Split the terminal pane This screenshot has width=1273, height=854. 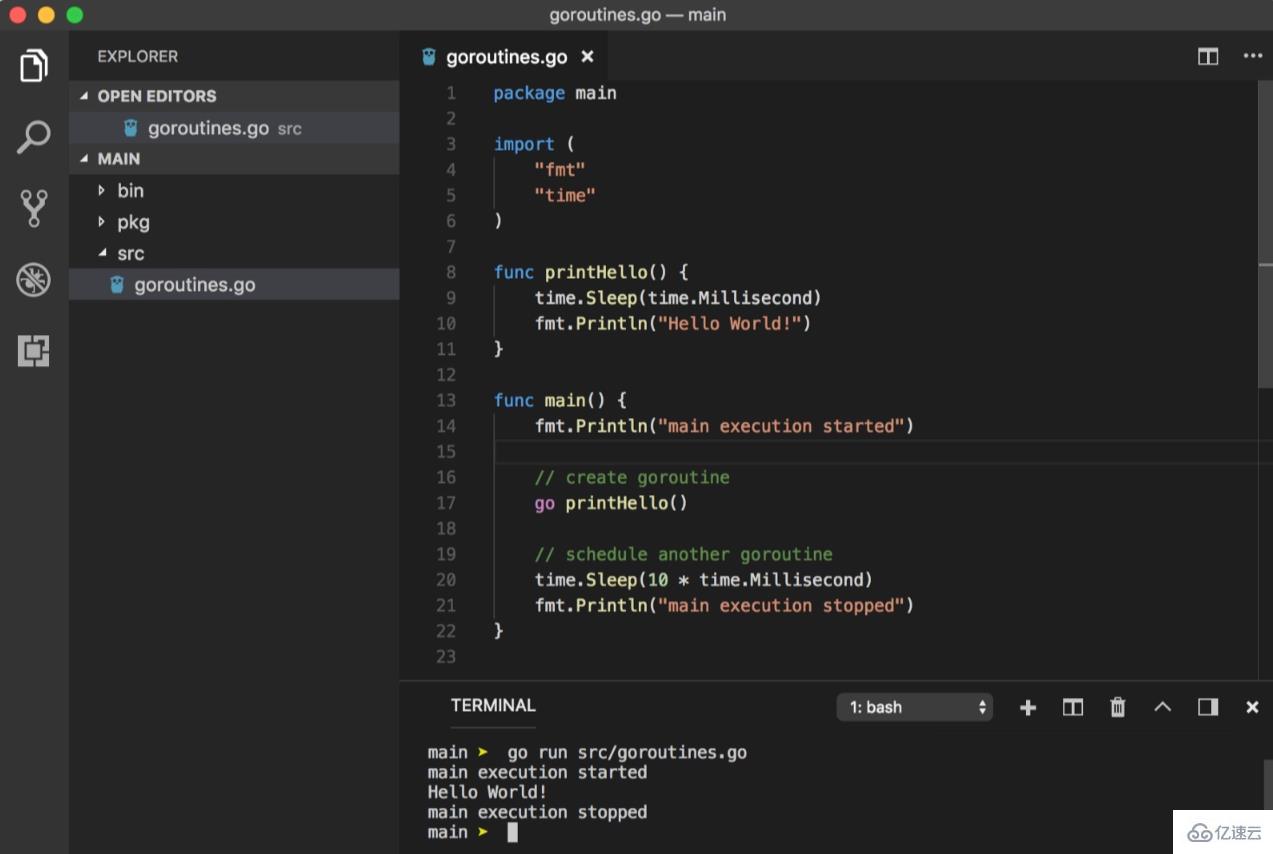[1073, 708]
